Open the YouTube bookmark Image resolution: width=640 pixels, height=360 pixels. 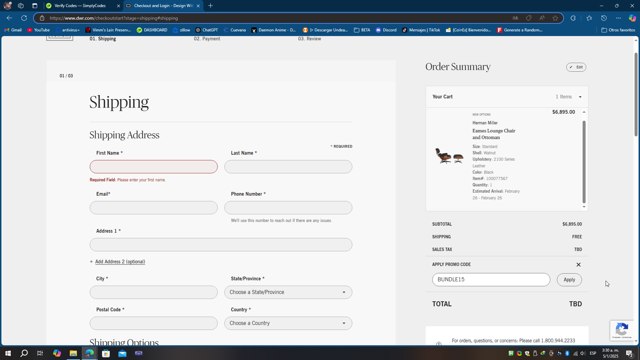coord(38,30)
